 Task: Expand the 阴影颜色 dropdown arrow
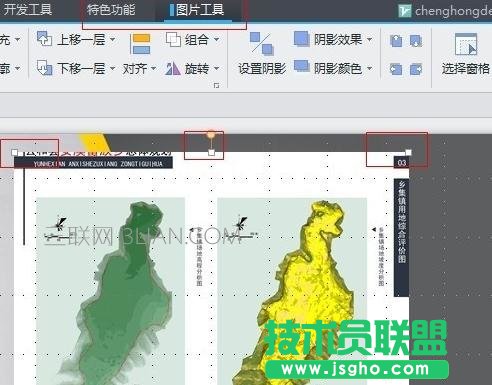(370, 68)
